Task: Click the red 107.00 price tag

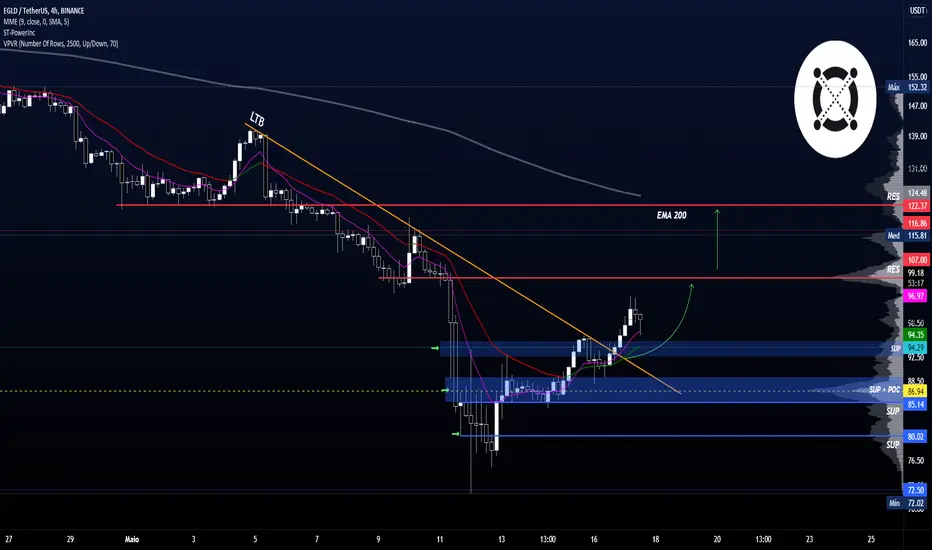Action: (x=916, y=260)
